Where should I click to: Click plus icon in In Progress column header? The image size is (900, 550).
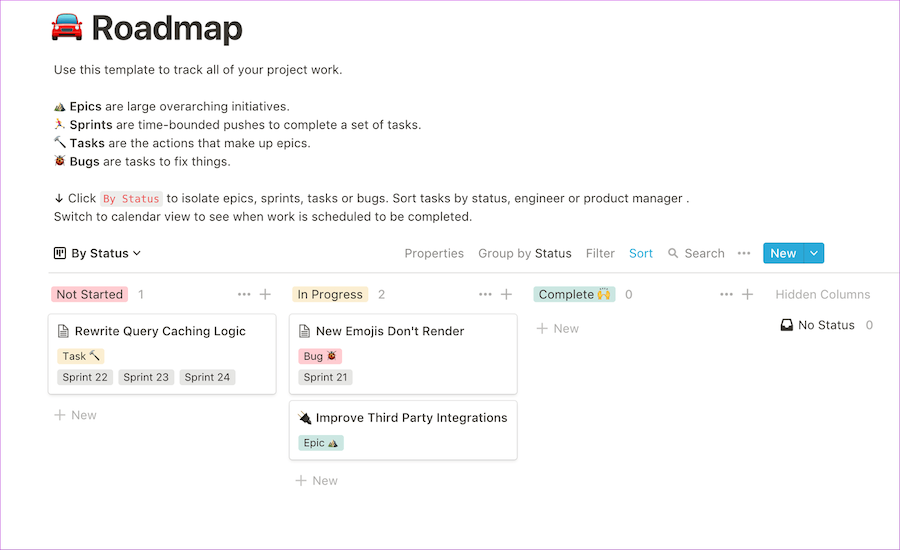(x=506, y=294)
